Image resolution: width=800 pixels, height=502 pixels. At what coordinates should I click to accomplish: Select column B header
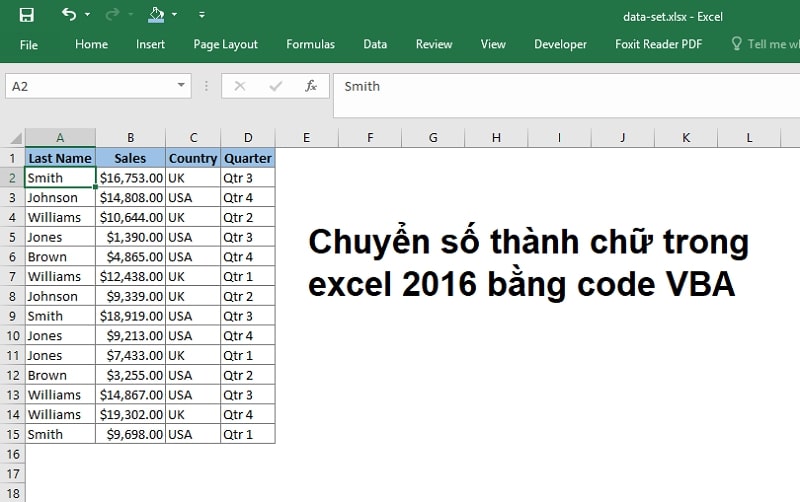tap(130, 137)
